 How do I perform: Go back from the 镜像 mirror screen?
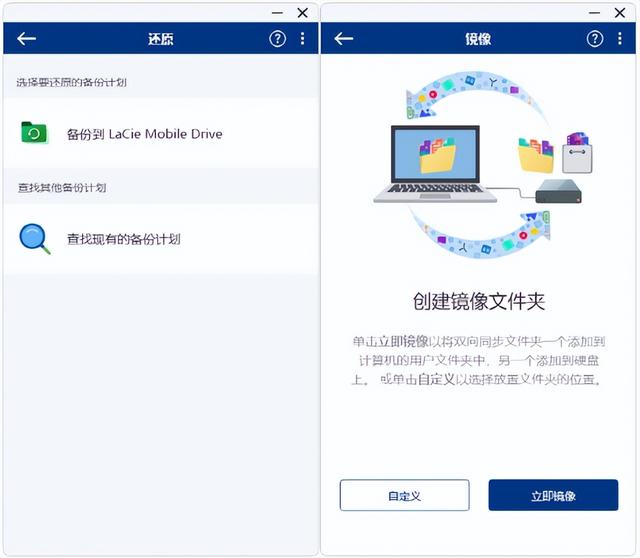tap(344, 39)
